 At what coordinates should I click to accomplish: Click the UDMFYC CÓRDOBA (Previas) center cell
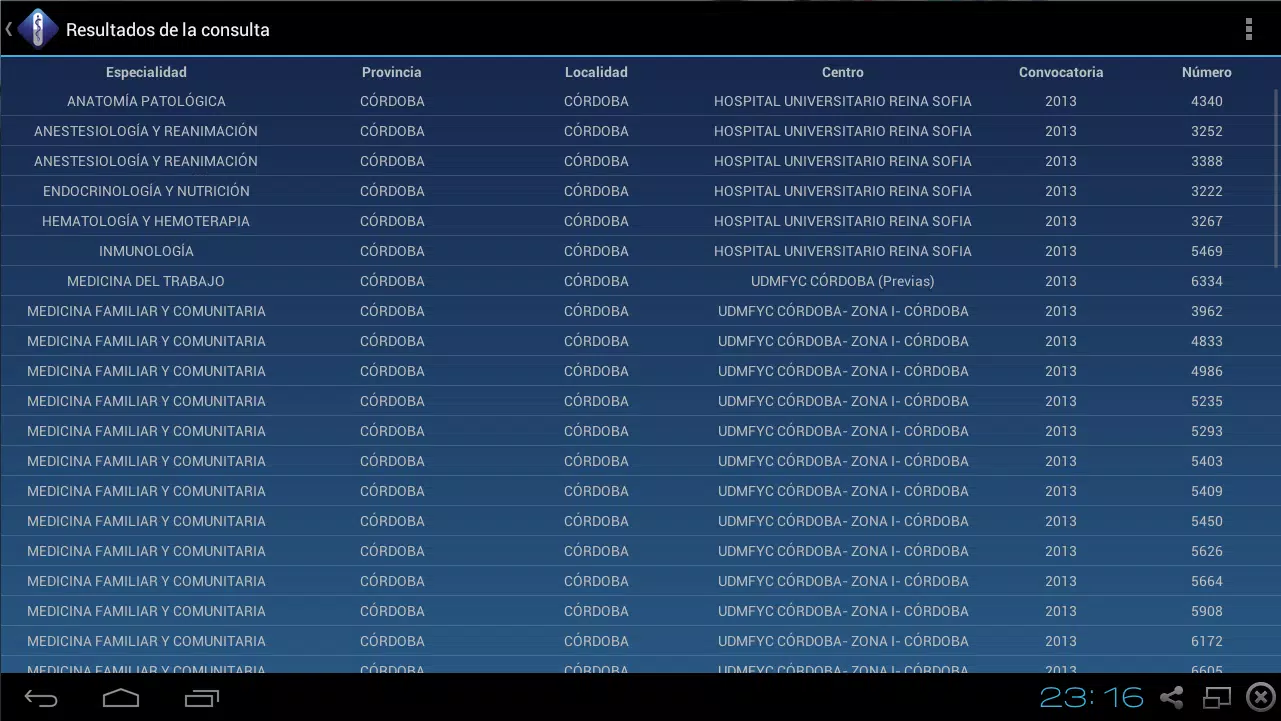[x=843, y=281]
